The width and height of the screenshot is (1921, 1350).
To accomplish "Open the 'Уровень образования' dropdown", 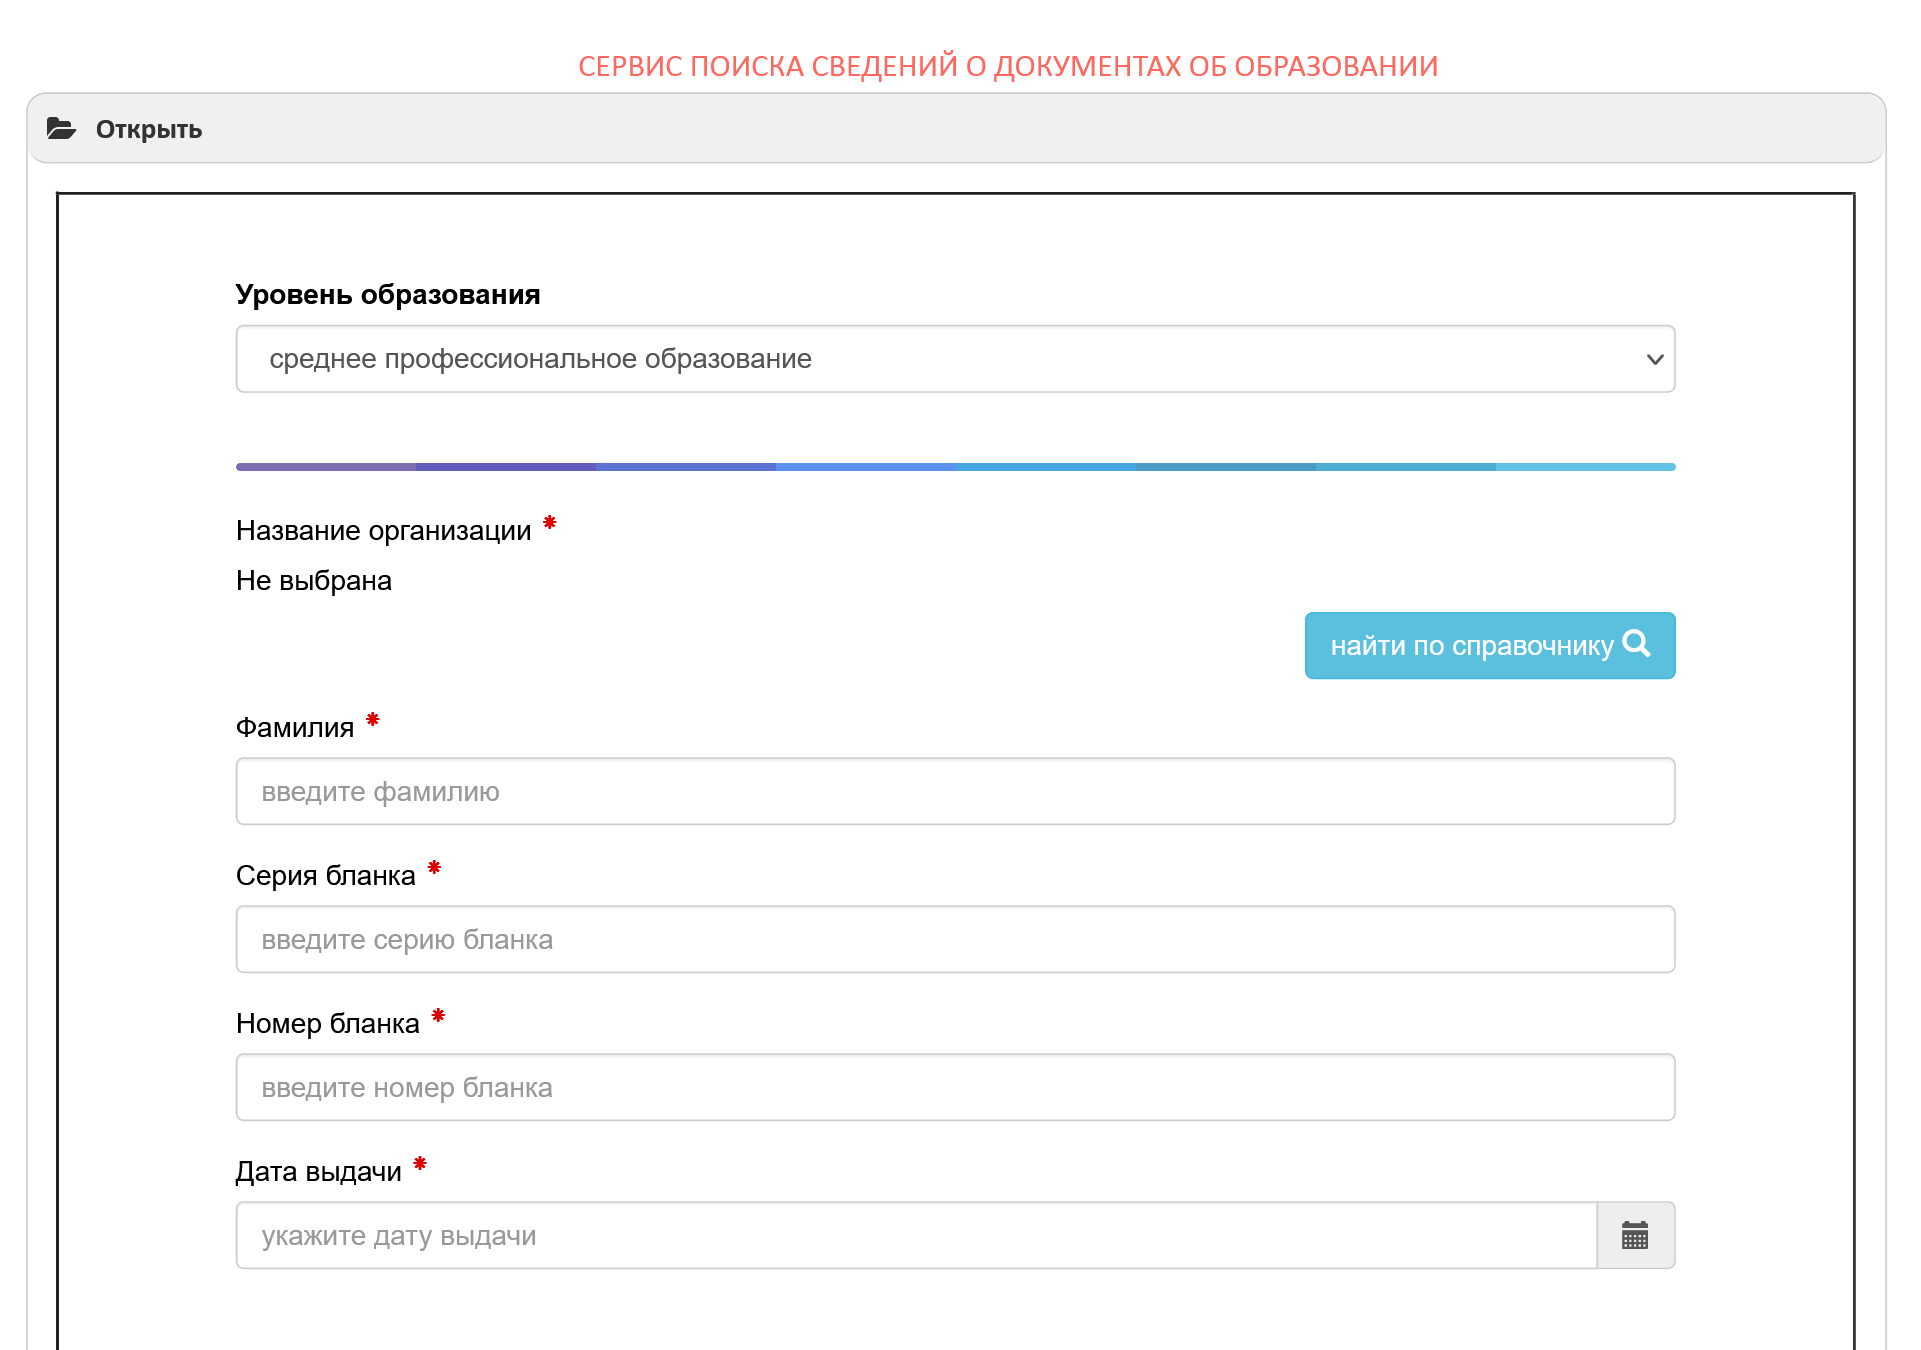I will coord(956,359).
